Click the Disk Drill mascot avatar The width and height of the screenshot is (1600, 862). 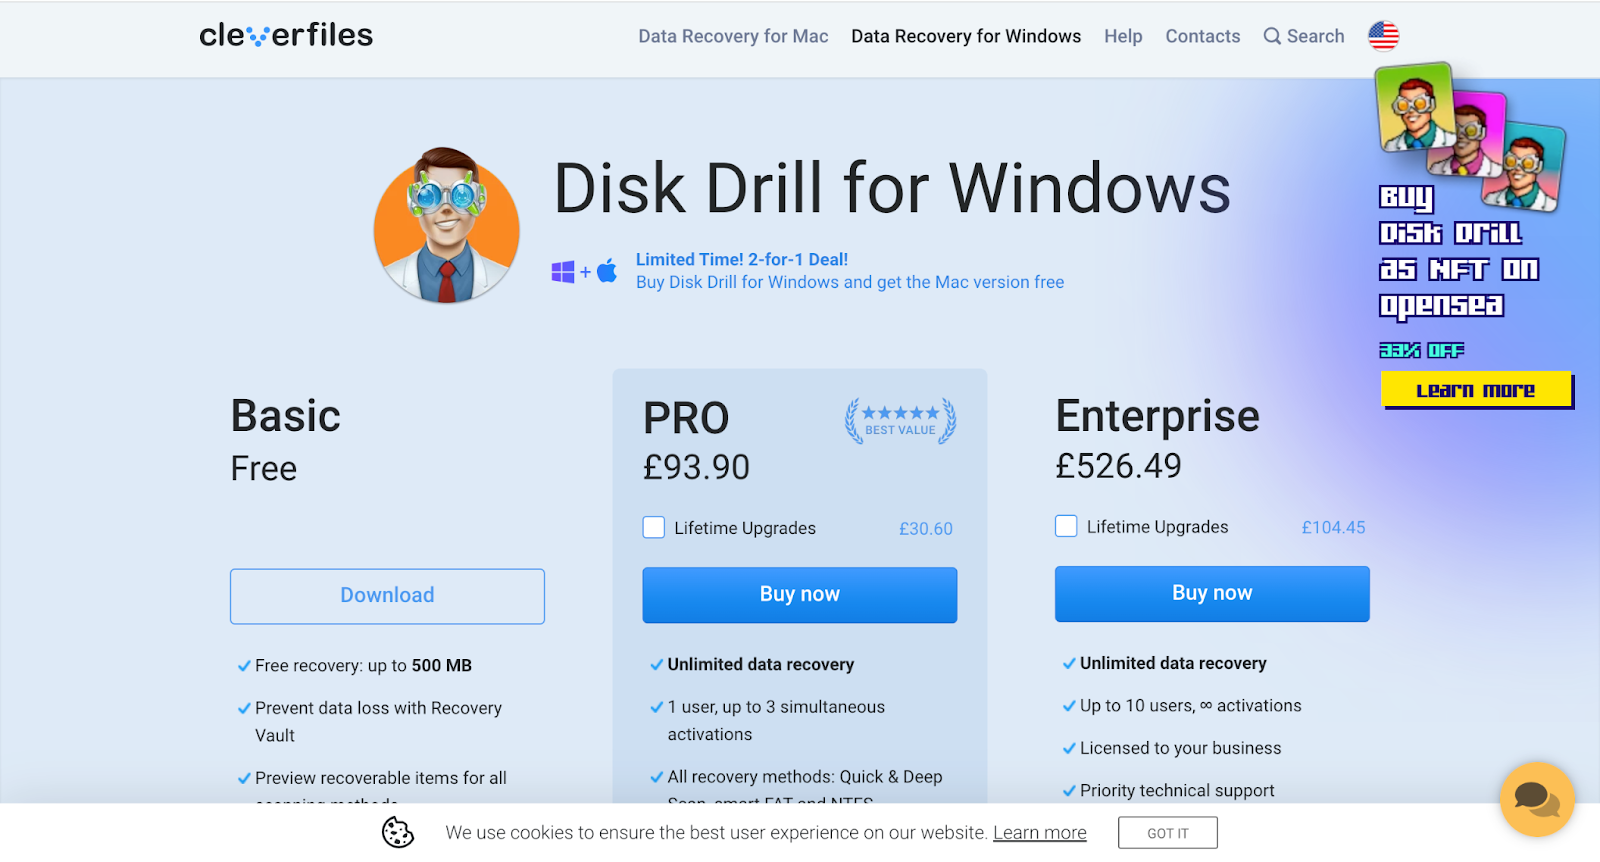click(447, 226)
